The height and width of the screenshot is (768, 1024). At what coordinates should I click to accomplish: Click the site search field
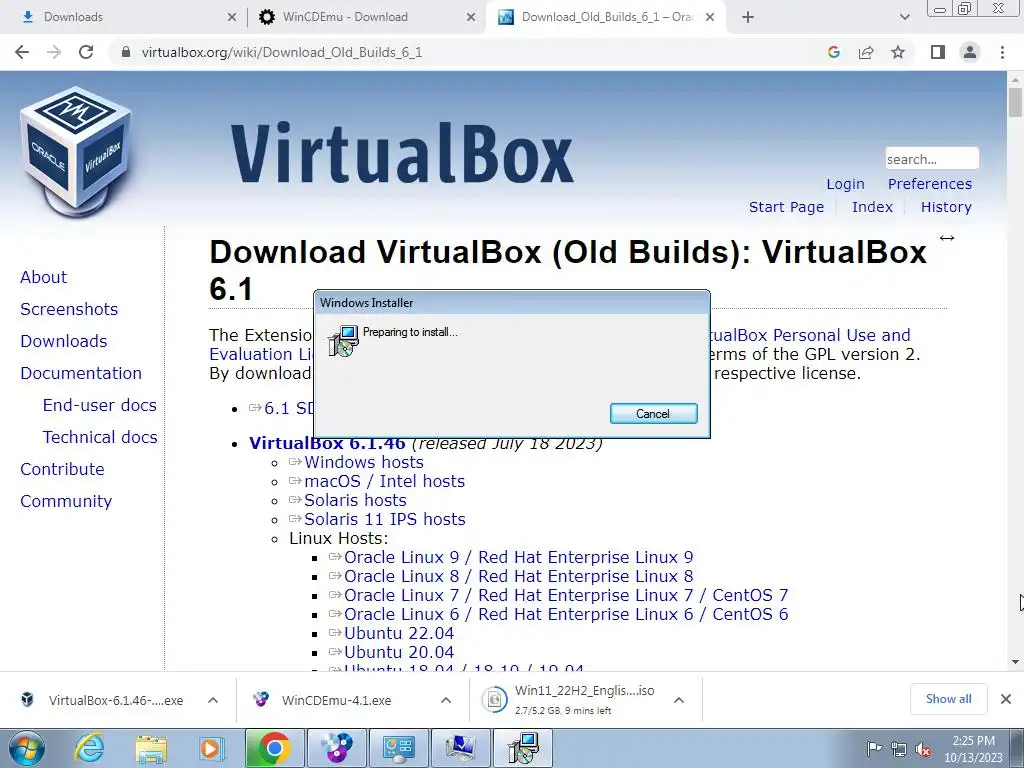click(932, 159)
